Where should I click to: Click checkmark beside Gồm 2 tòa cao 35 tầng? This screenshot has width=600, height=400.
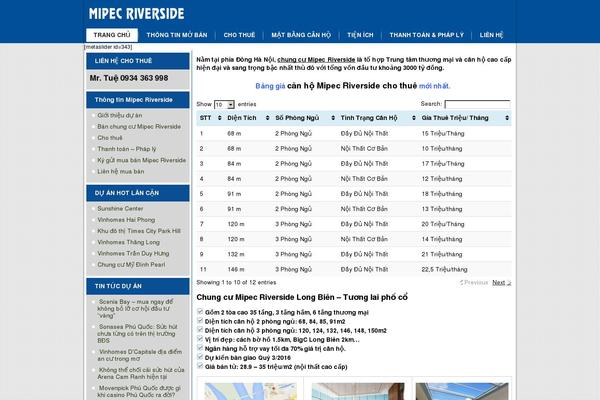(x=200, y=312)
